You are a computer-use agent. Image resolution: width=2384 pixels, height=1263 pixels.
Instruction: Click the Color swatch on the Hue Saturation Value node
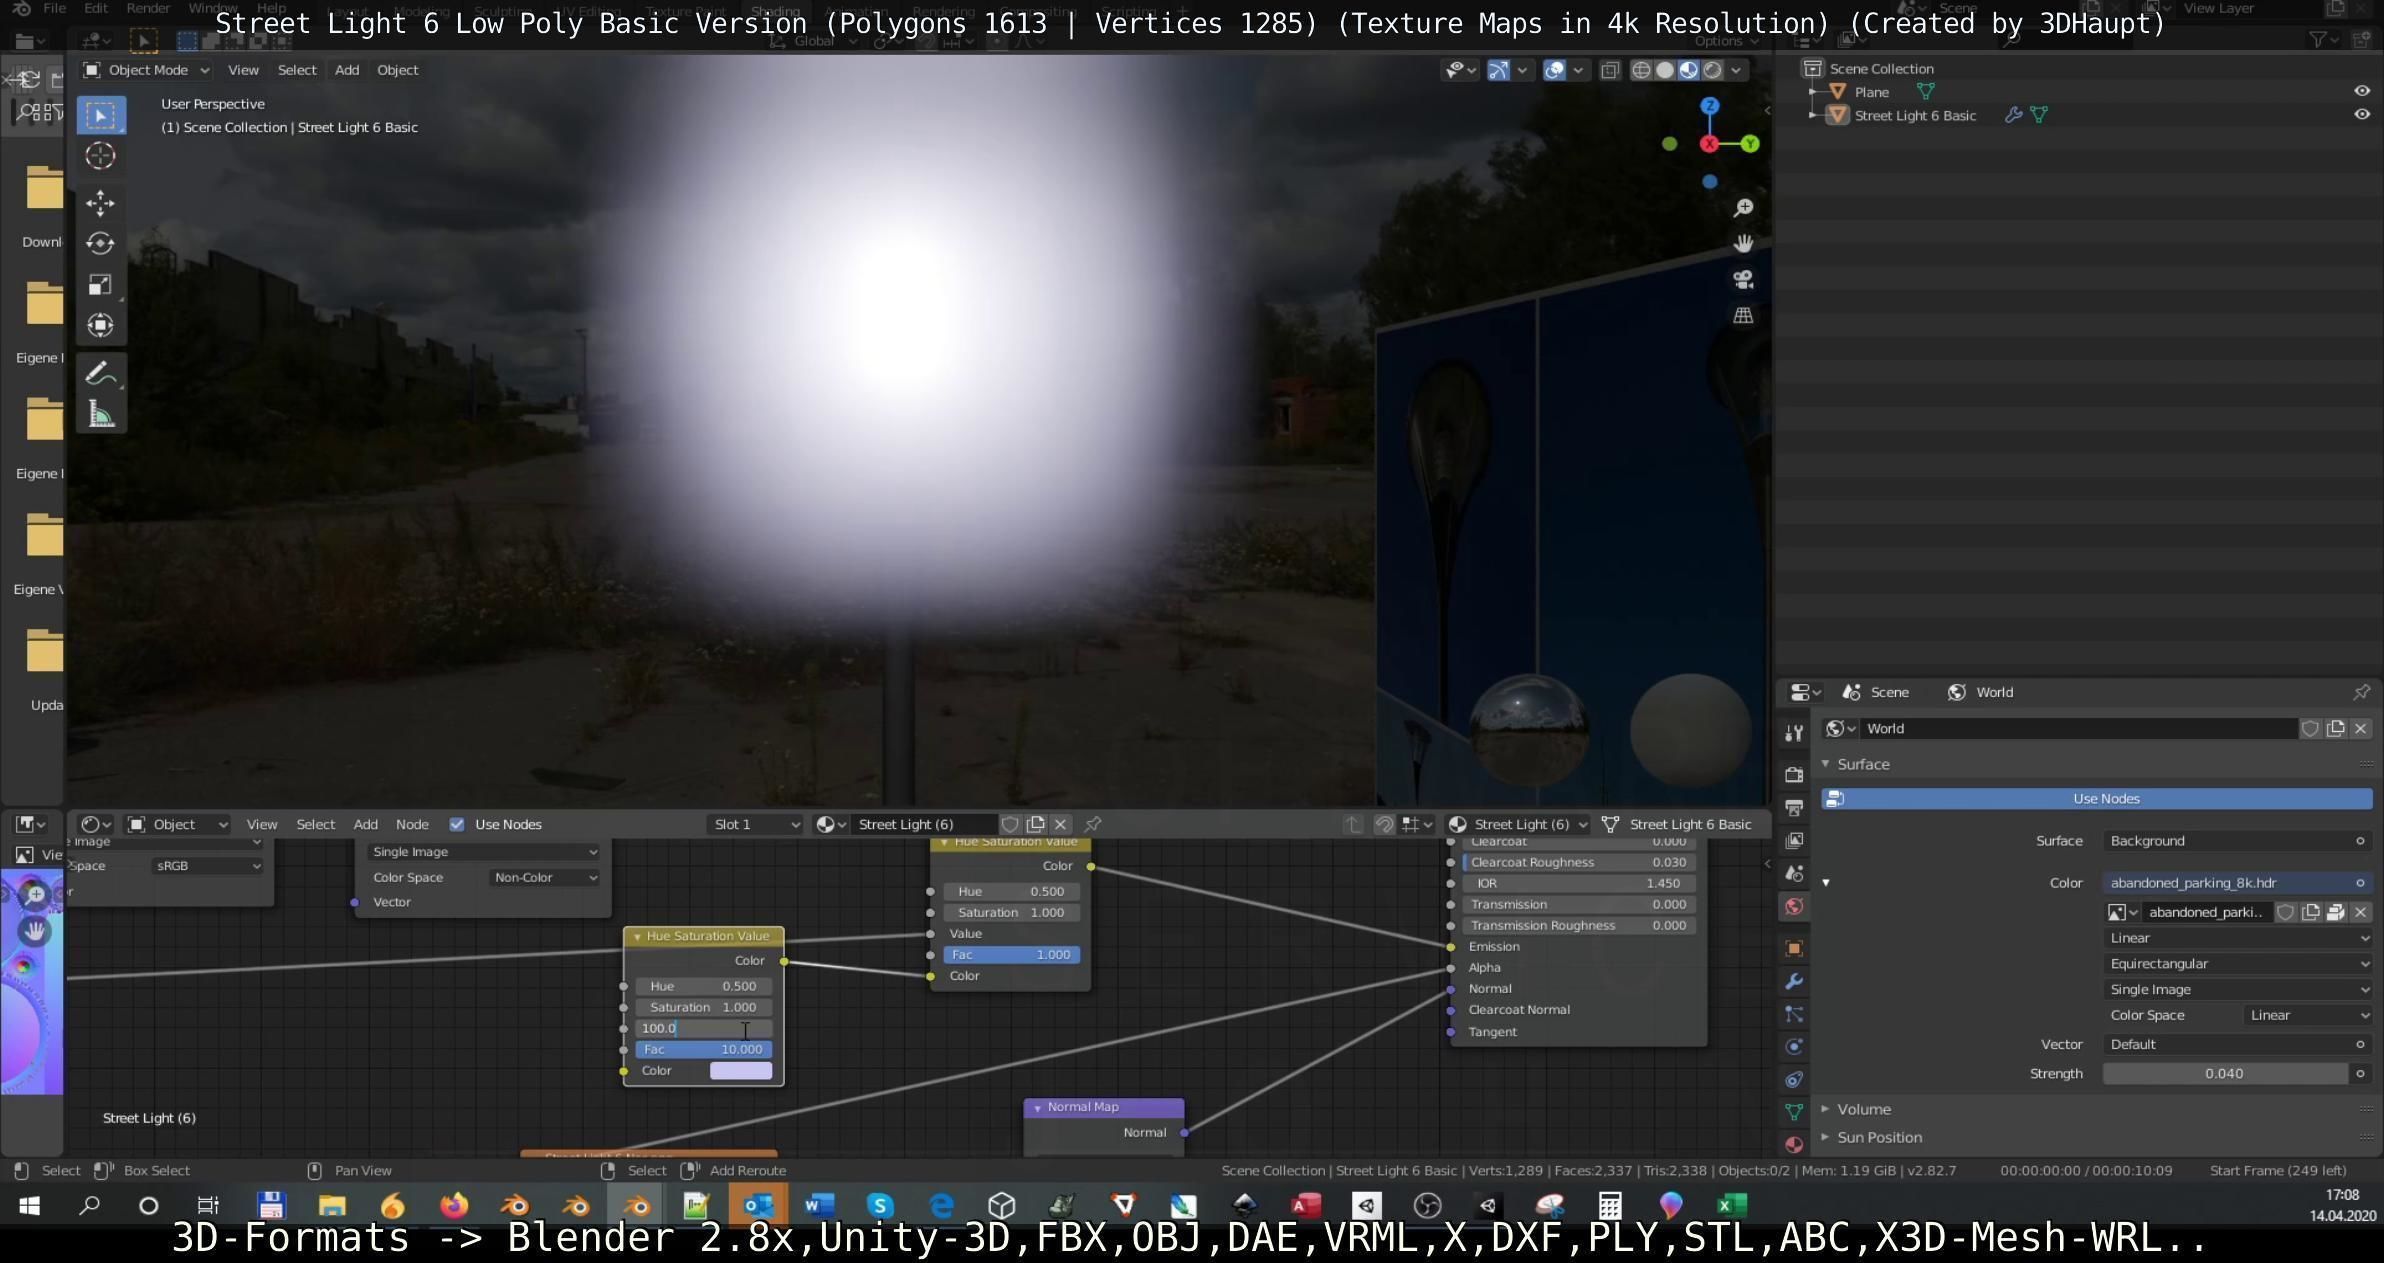click(x=740, y=1071)
